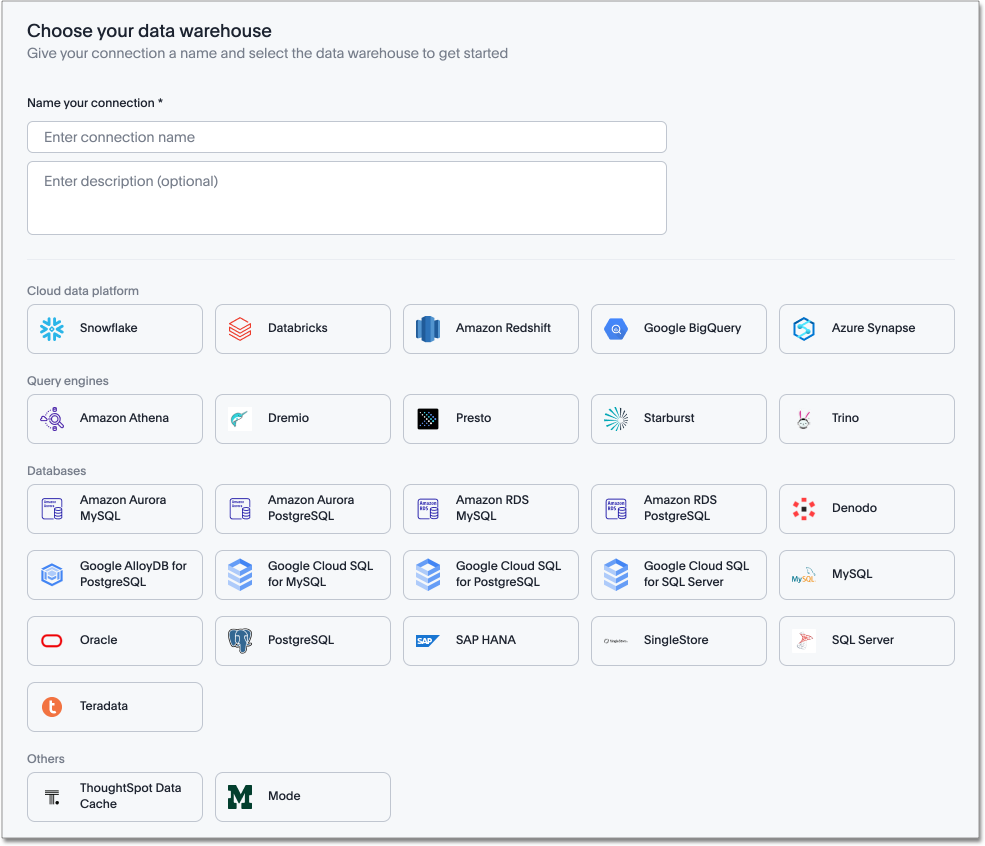This screenshot has height=846, width=985.
Task: Select the Amazon RDS MySQL tile
Action: tap(491, 509)
